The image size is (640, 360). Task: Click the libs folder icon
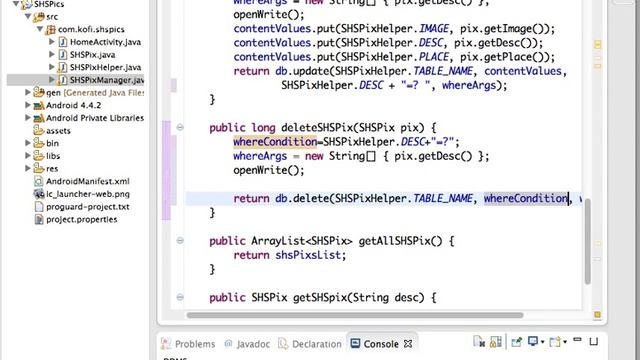pyautogui.click(x=39, y=156)
